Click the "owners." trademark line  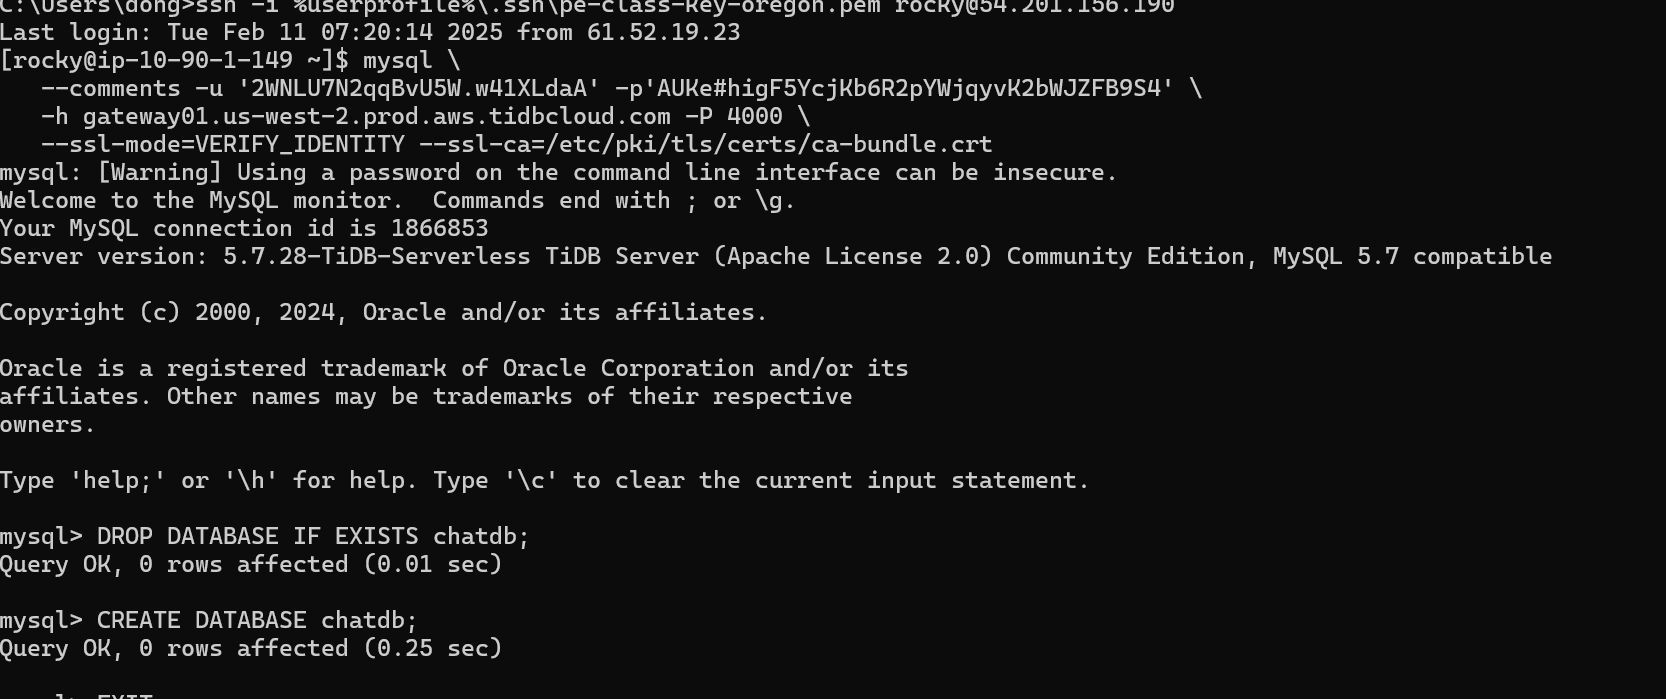(48, 424)
